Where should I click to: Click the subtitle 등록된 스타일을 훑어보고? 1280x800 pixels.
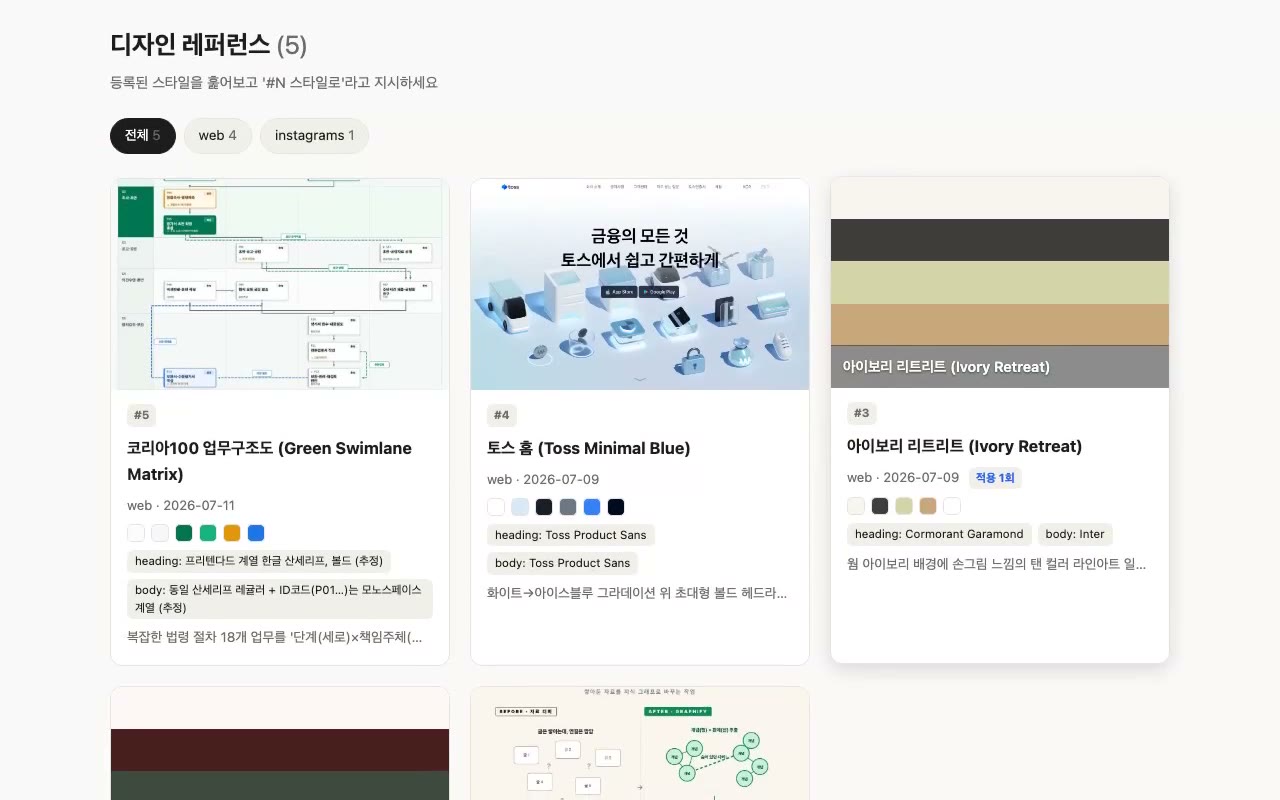pyautogui.click(x=274, y=82)
